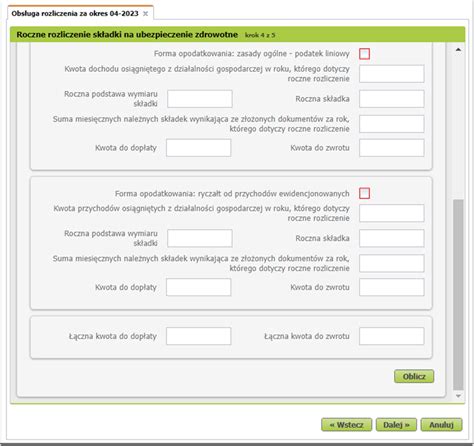474x446 pixels.
Task: Click 'Suma miesięcznych należnych składek' field in ryczałt section
Action: pyautogui.click(x=392, y=263)
